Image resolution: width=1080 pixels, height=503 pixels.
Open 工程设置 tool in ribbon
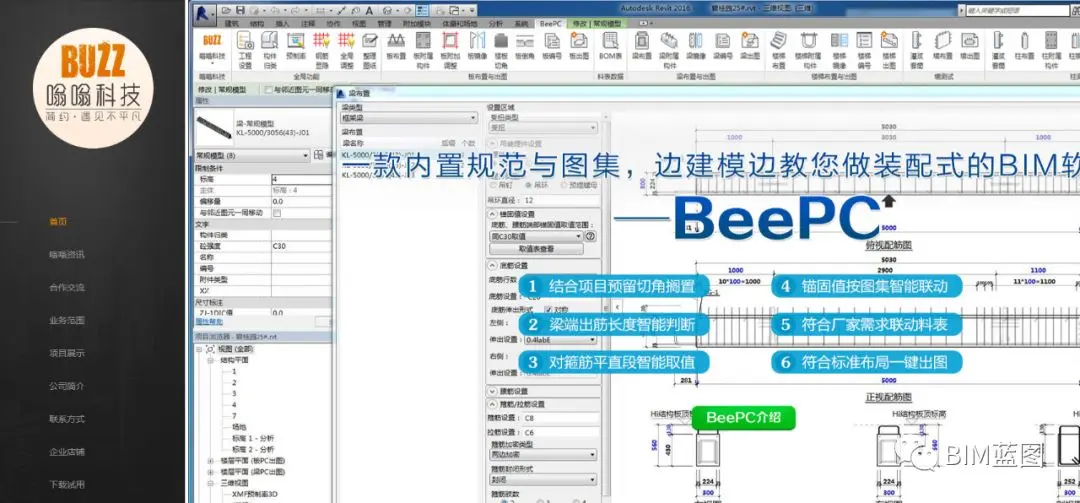pos(245,49)
